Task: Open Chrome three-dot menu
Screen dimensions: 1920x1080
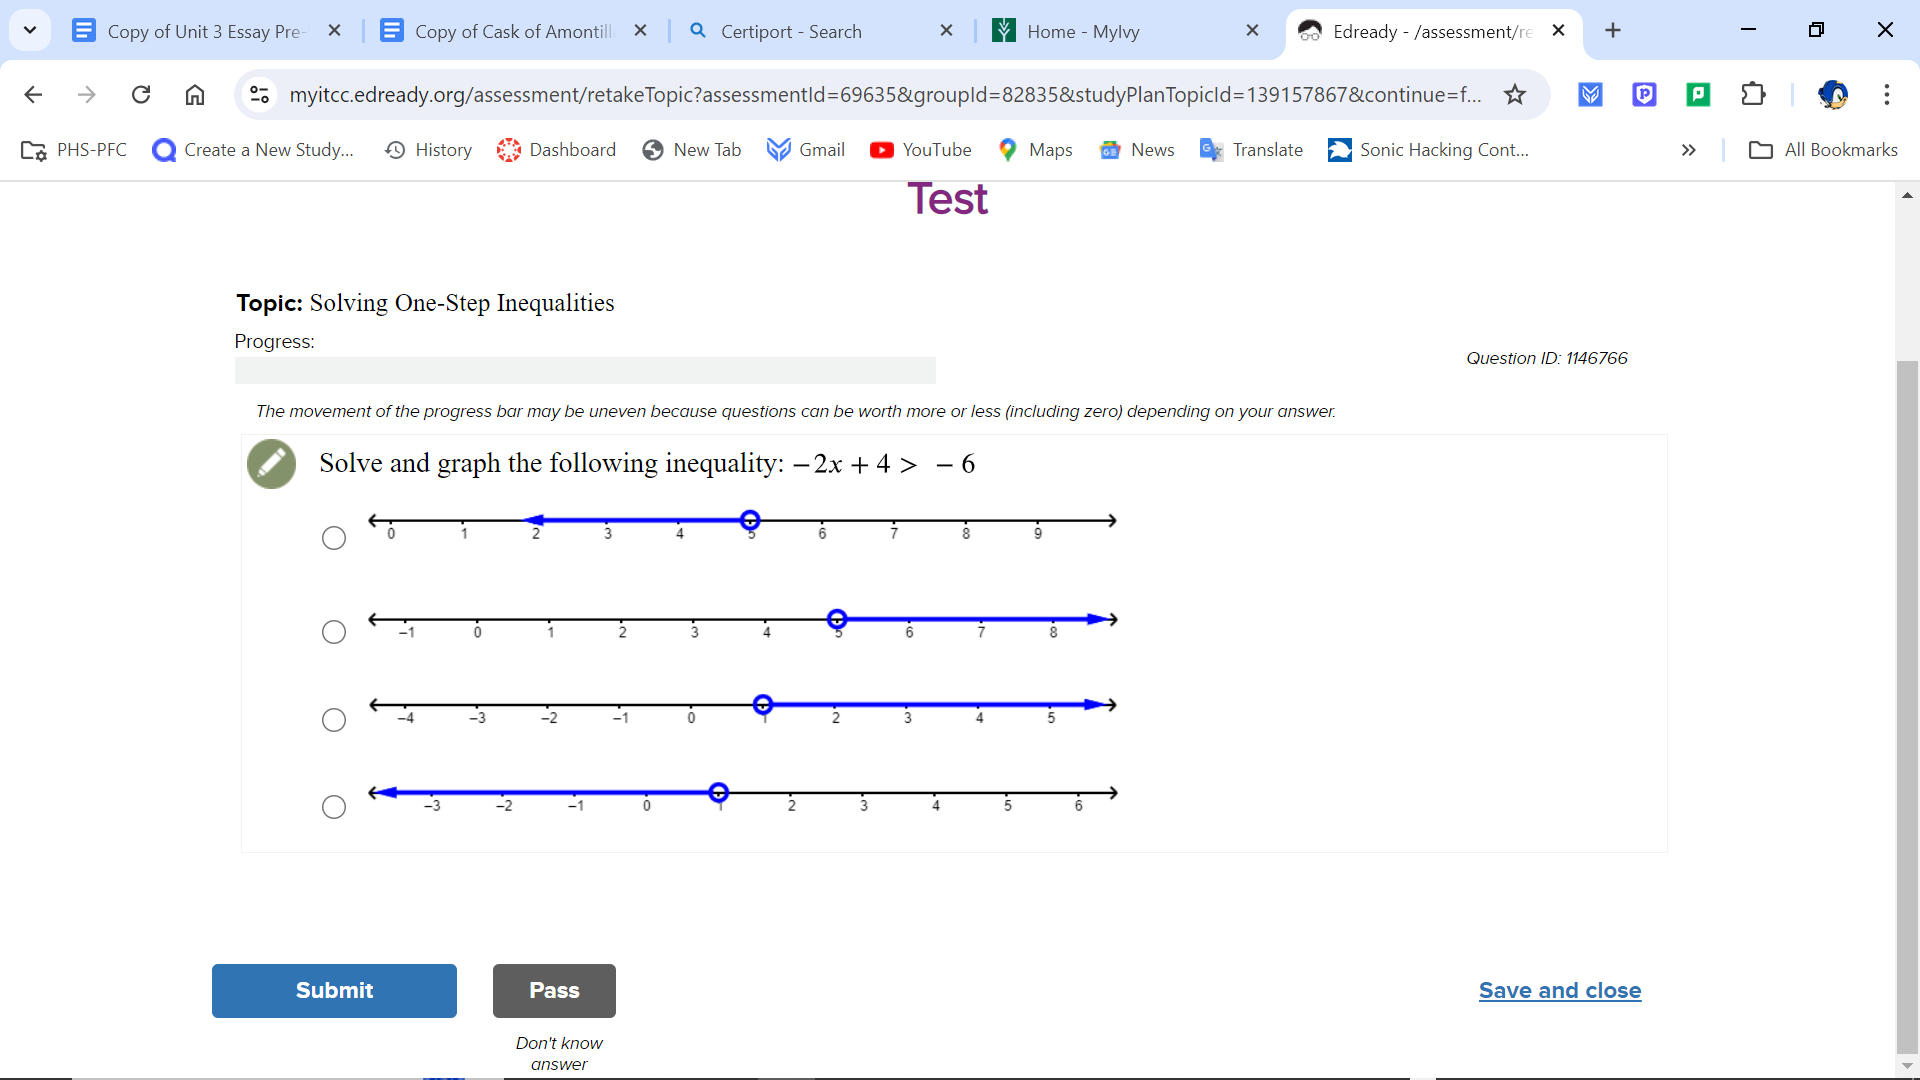Action: (1887, 94)
